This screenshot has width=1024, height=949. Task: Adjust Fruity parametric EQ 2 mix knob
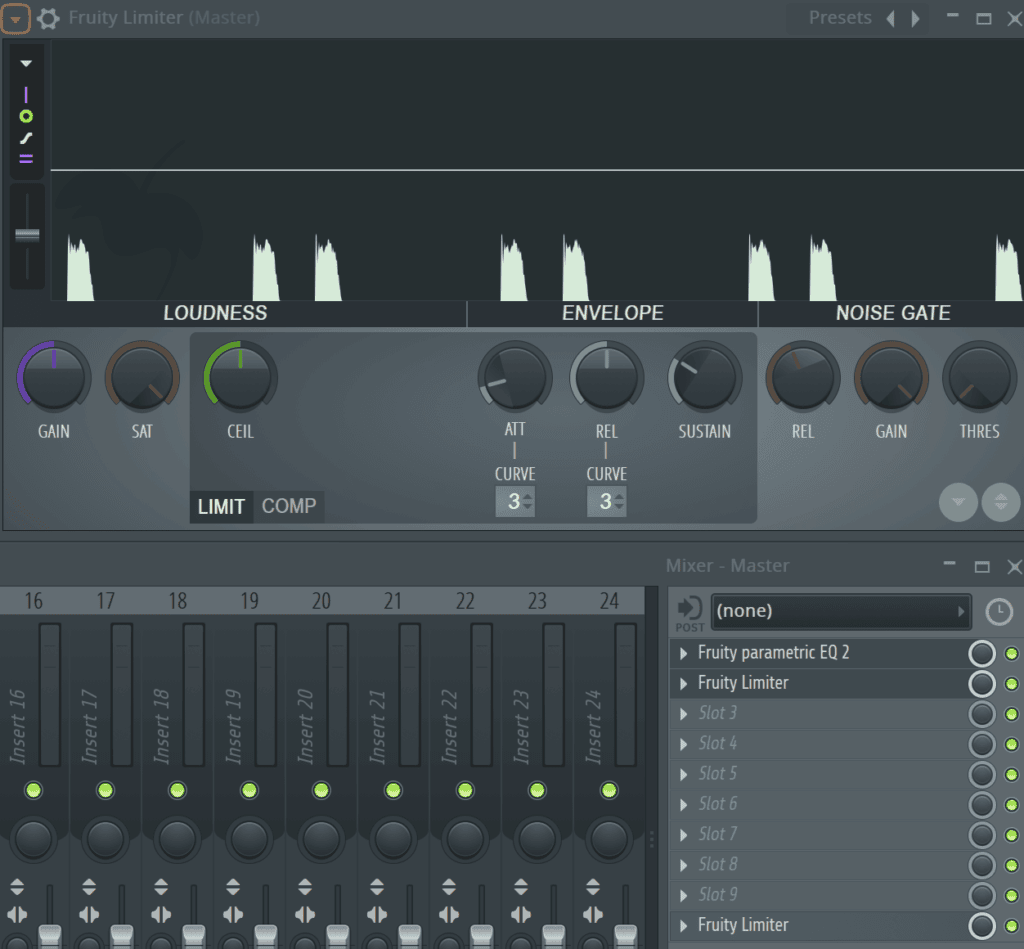point(982,654)
